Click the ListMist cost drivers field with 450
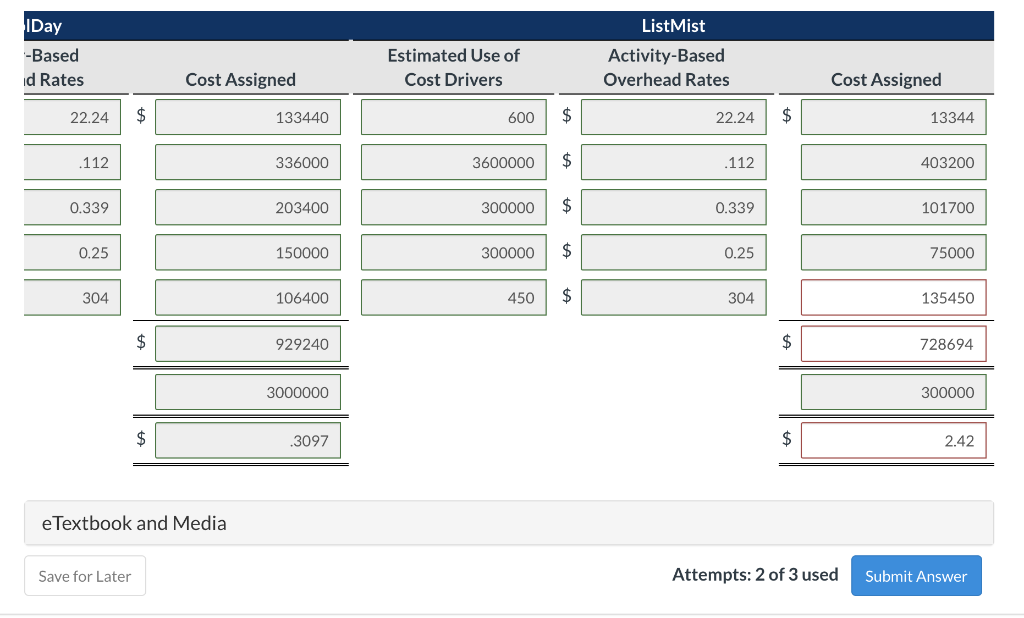The image size is (1024, 618). [454, 298]
